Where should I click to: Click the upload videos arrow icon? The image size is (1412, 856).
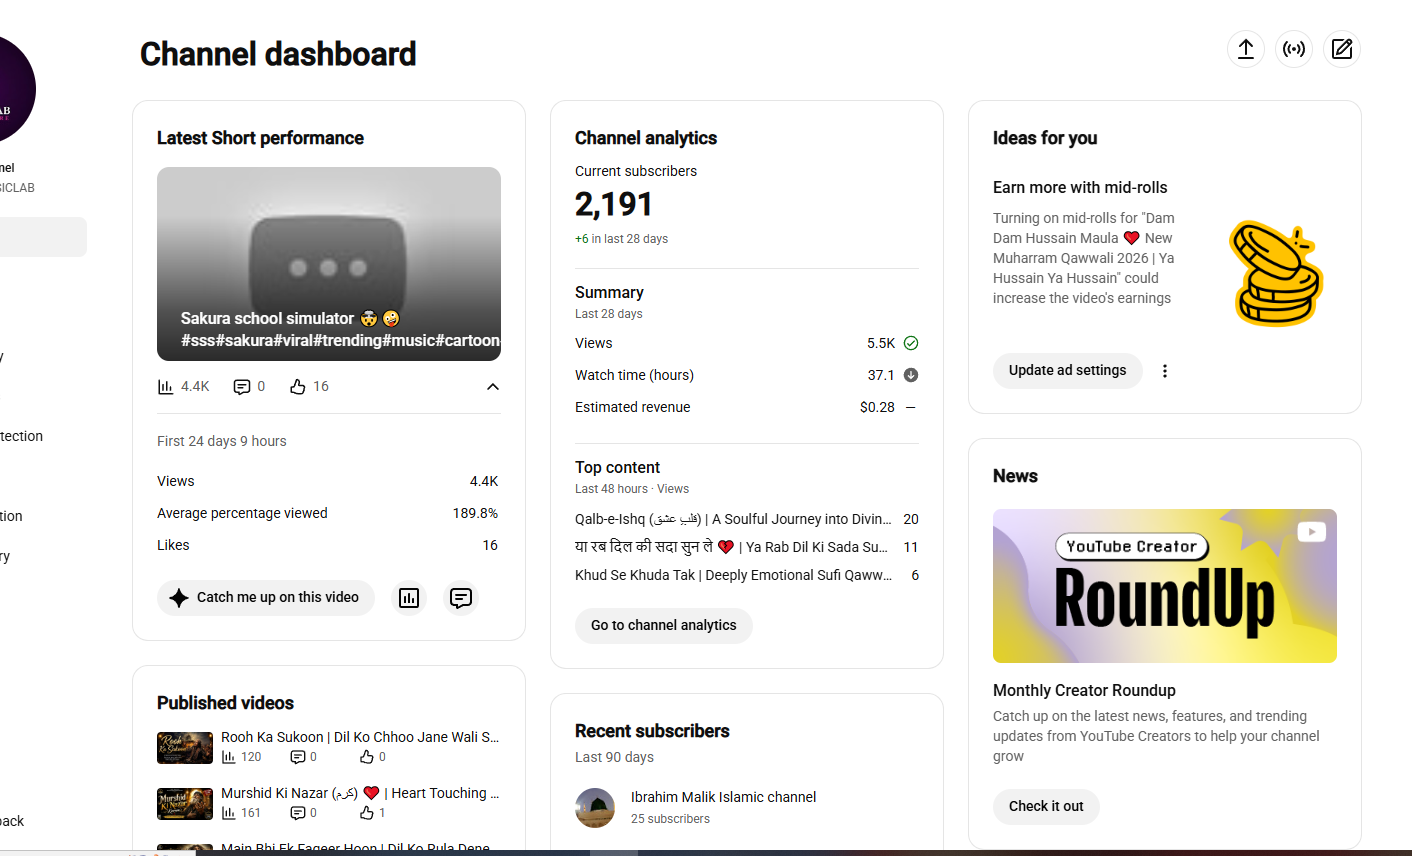coord(1246,49)
